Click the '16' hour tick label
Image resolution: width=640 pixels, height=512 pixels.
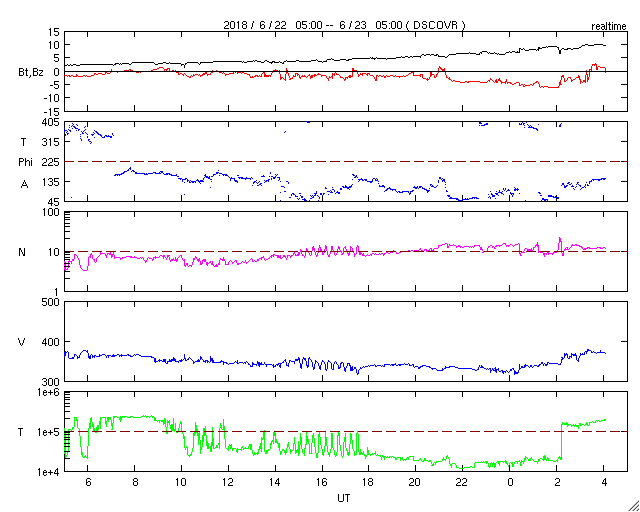click(x=322, y=482)
